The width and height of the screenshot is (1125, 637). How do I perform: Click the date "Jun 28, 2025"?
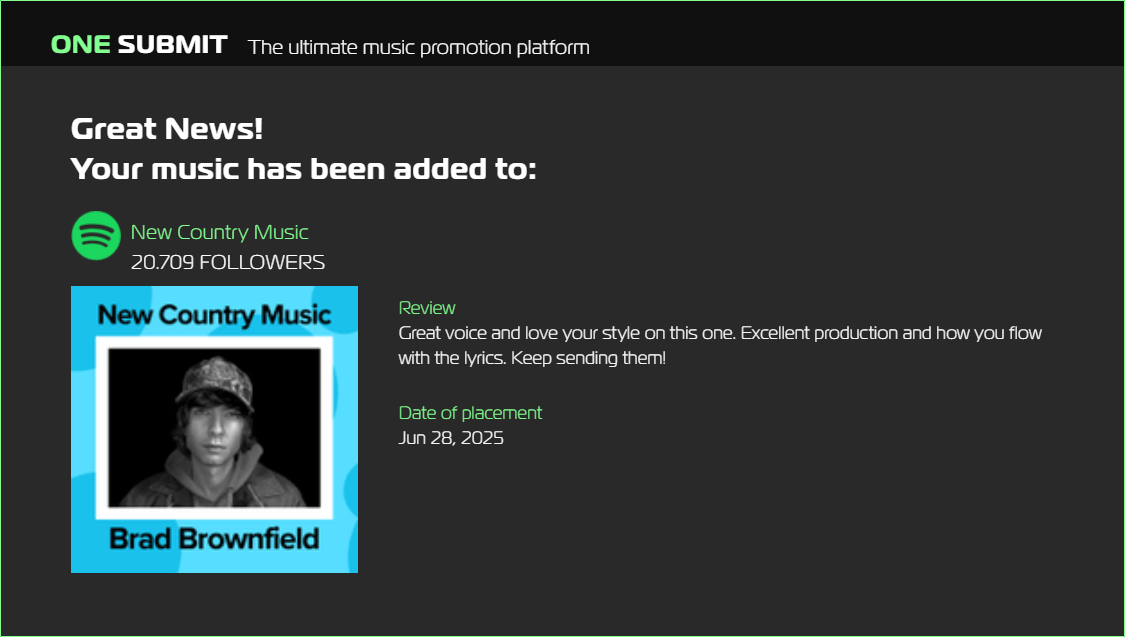click(451, 437)
